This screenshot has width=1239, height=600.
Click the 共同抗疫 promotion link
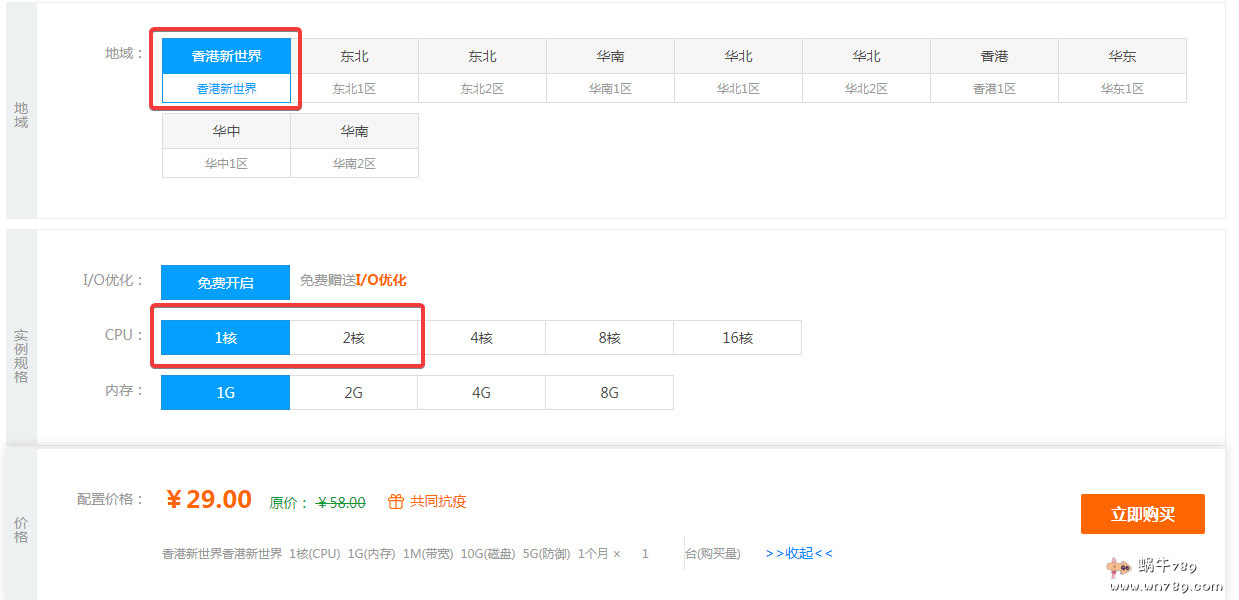438,502
